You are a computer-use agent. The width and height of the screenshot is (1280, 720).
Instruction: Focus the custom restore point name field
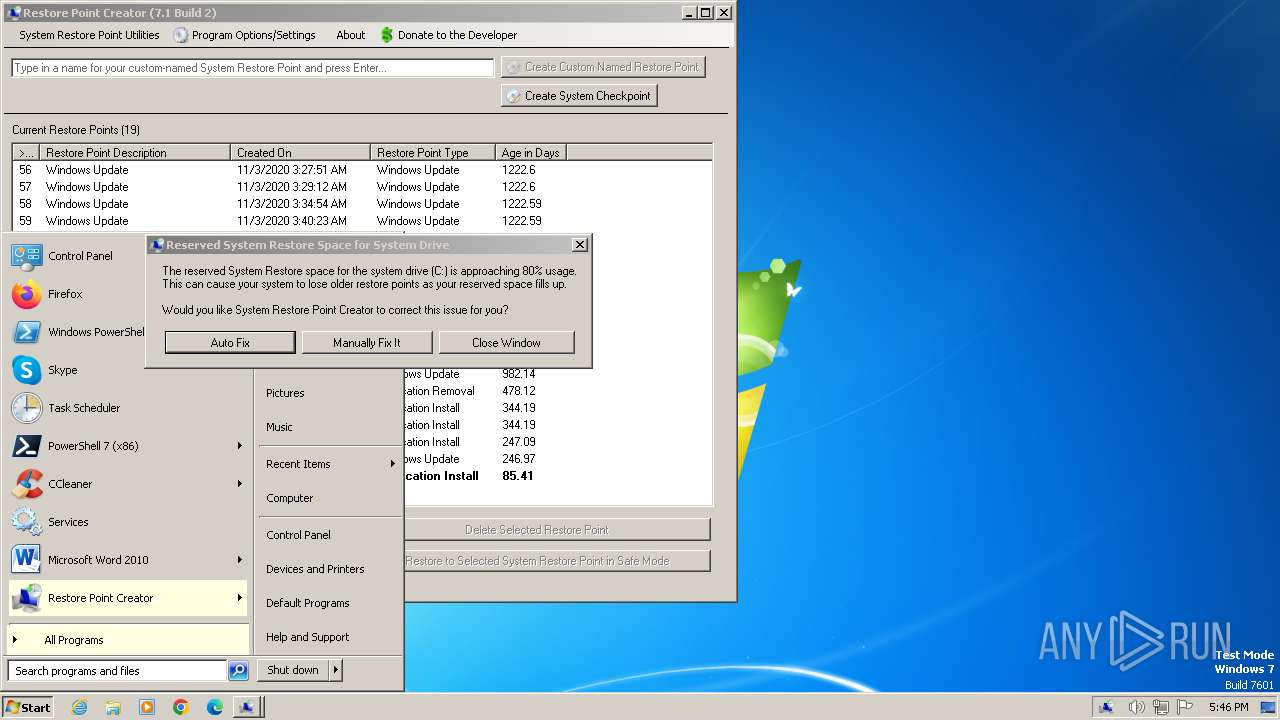coord(253,68)
